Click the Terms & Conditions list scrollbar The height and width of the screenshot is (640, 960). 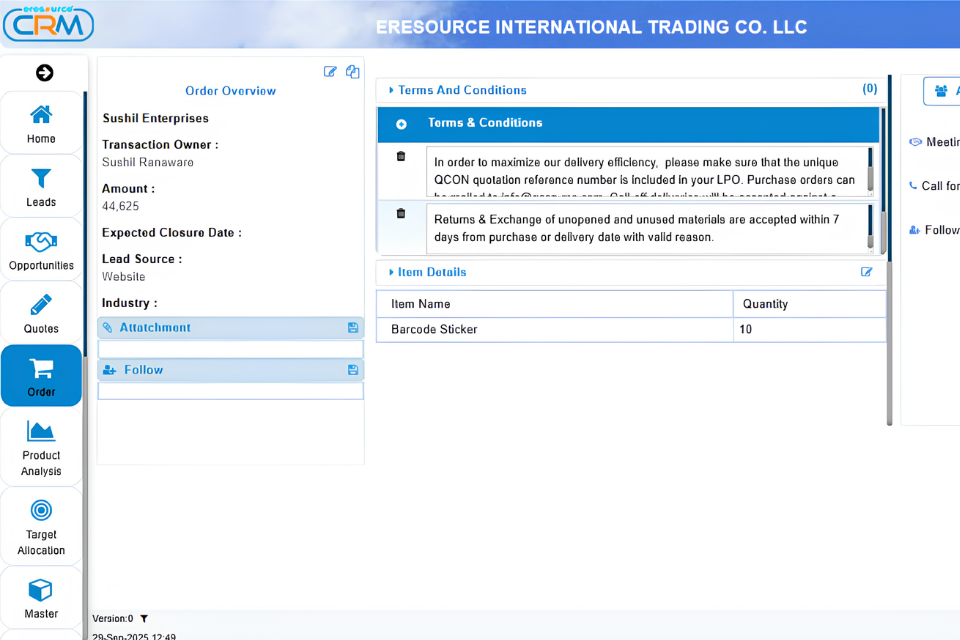pos(883,181)
